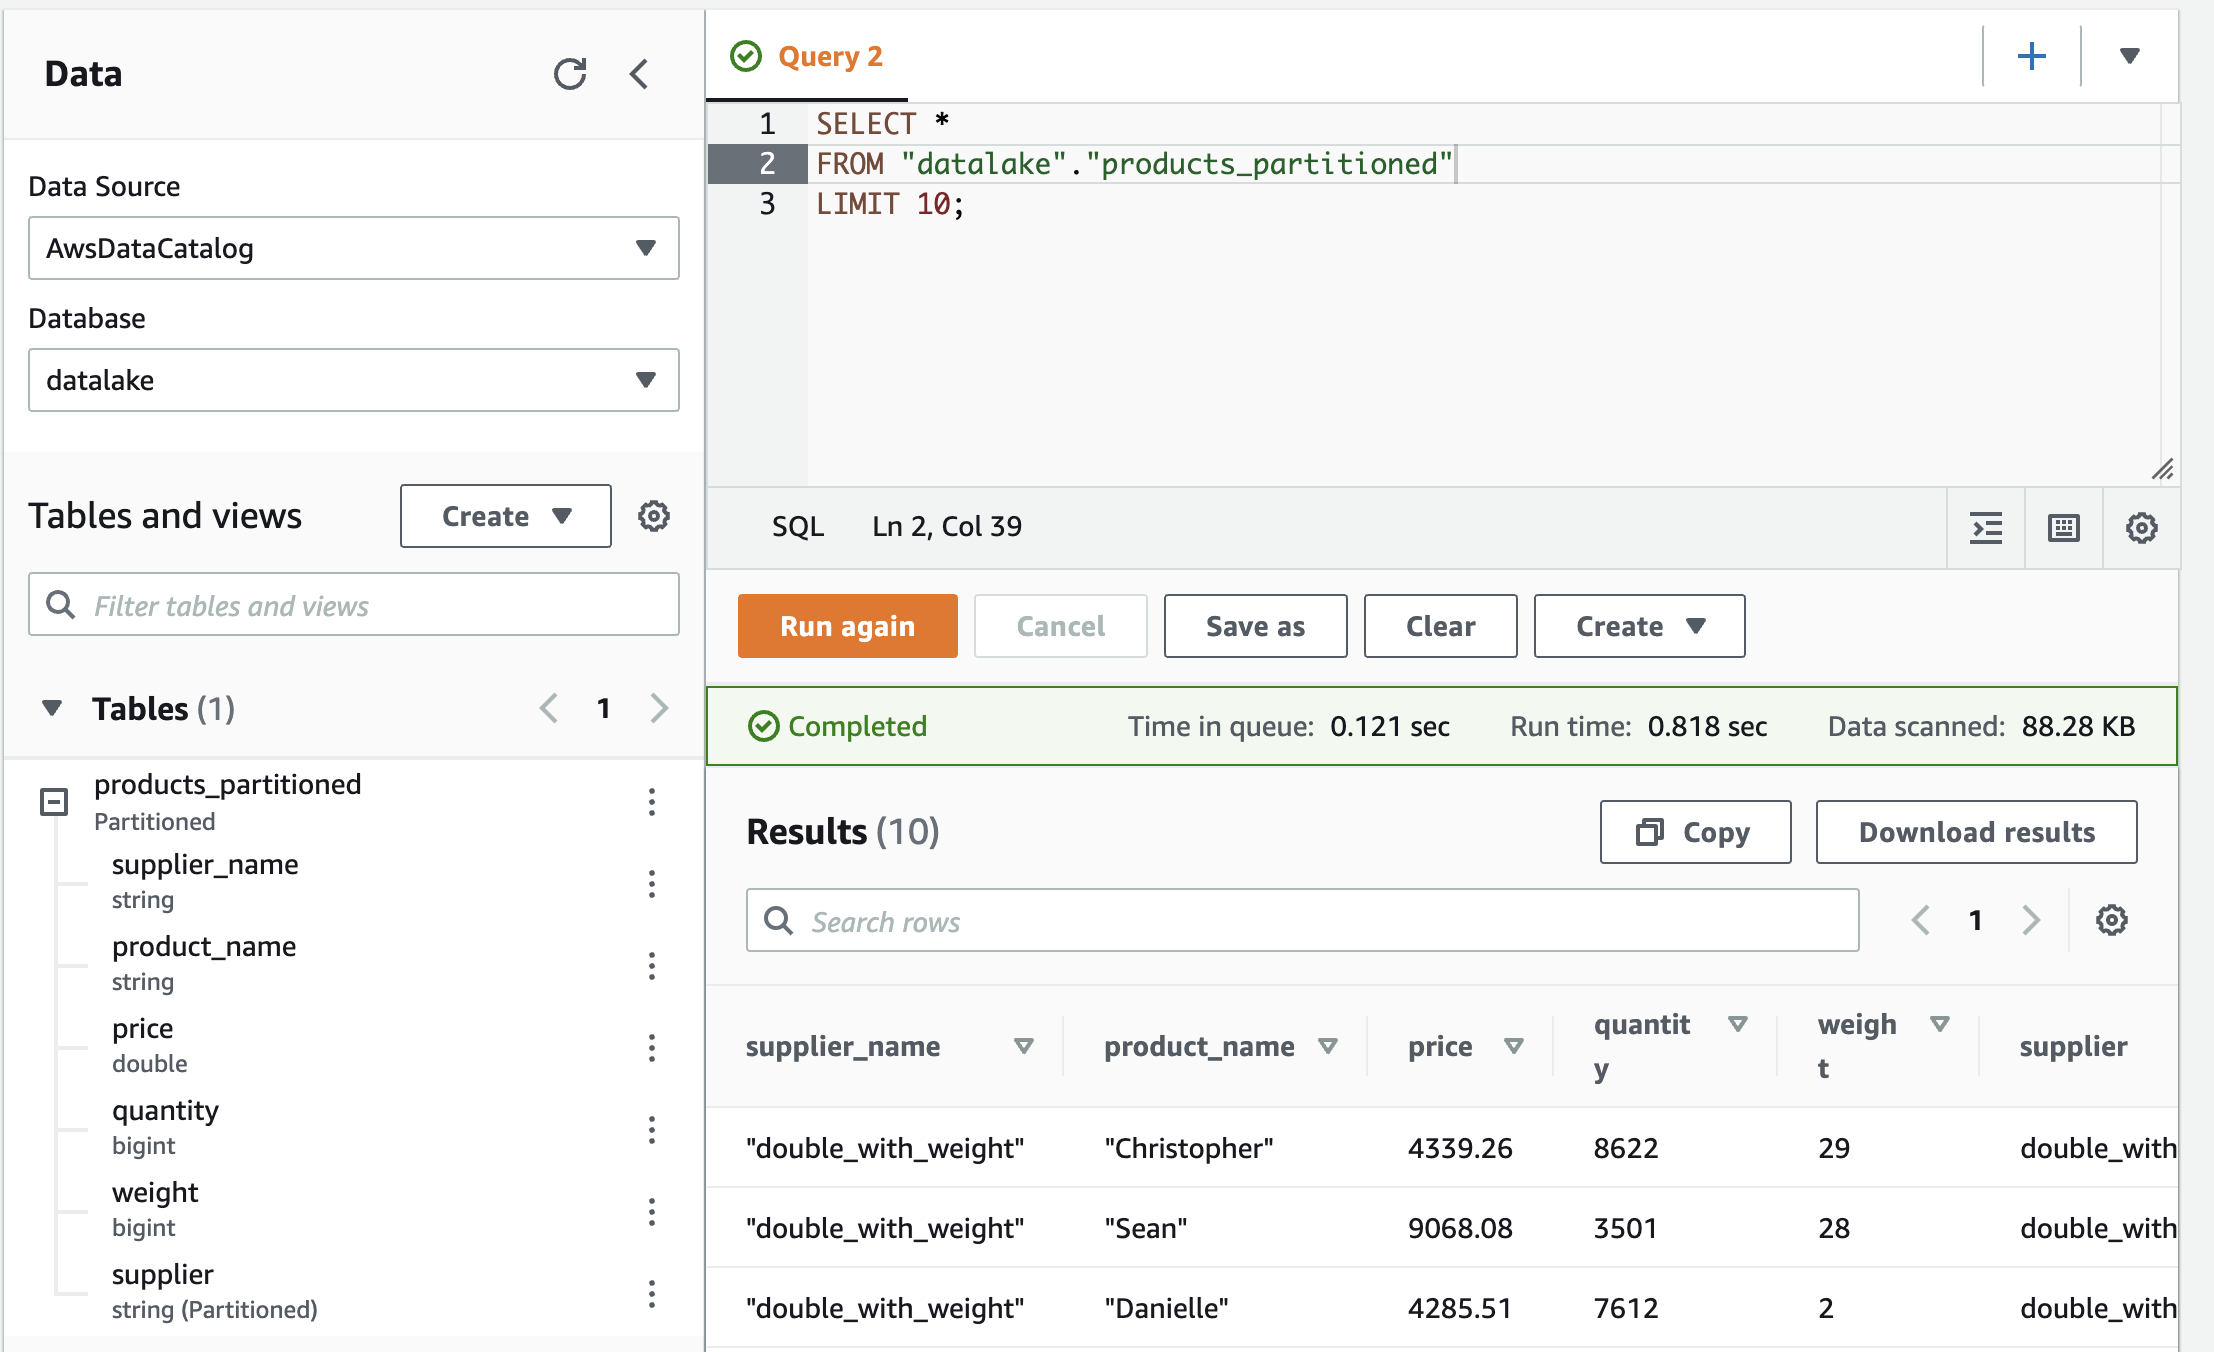Select the price column in tree
The height and width of the screenshot is (1352, 2214).
click(x=143, y=1028)
